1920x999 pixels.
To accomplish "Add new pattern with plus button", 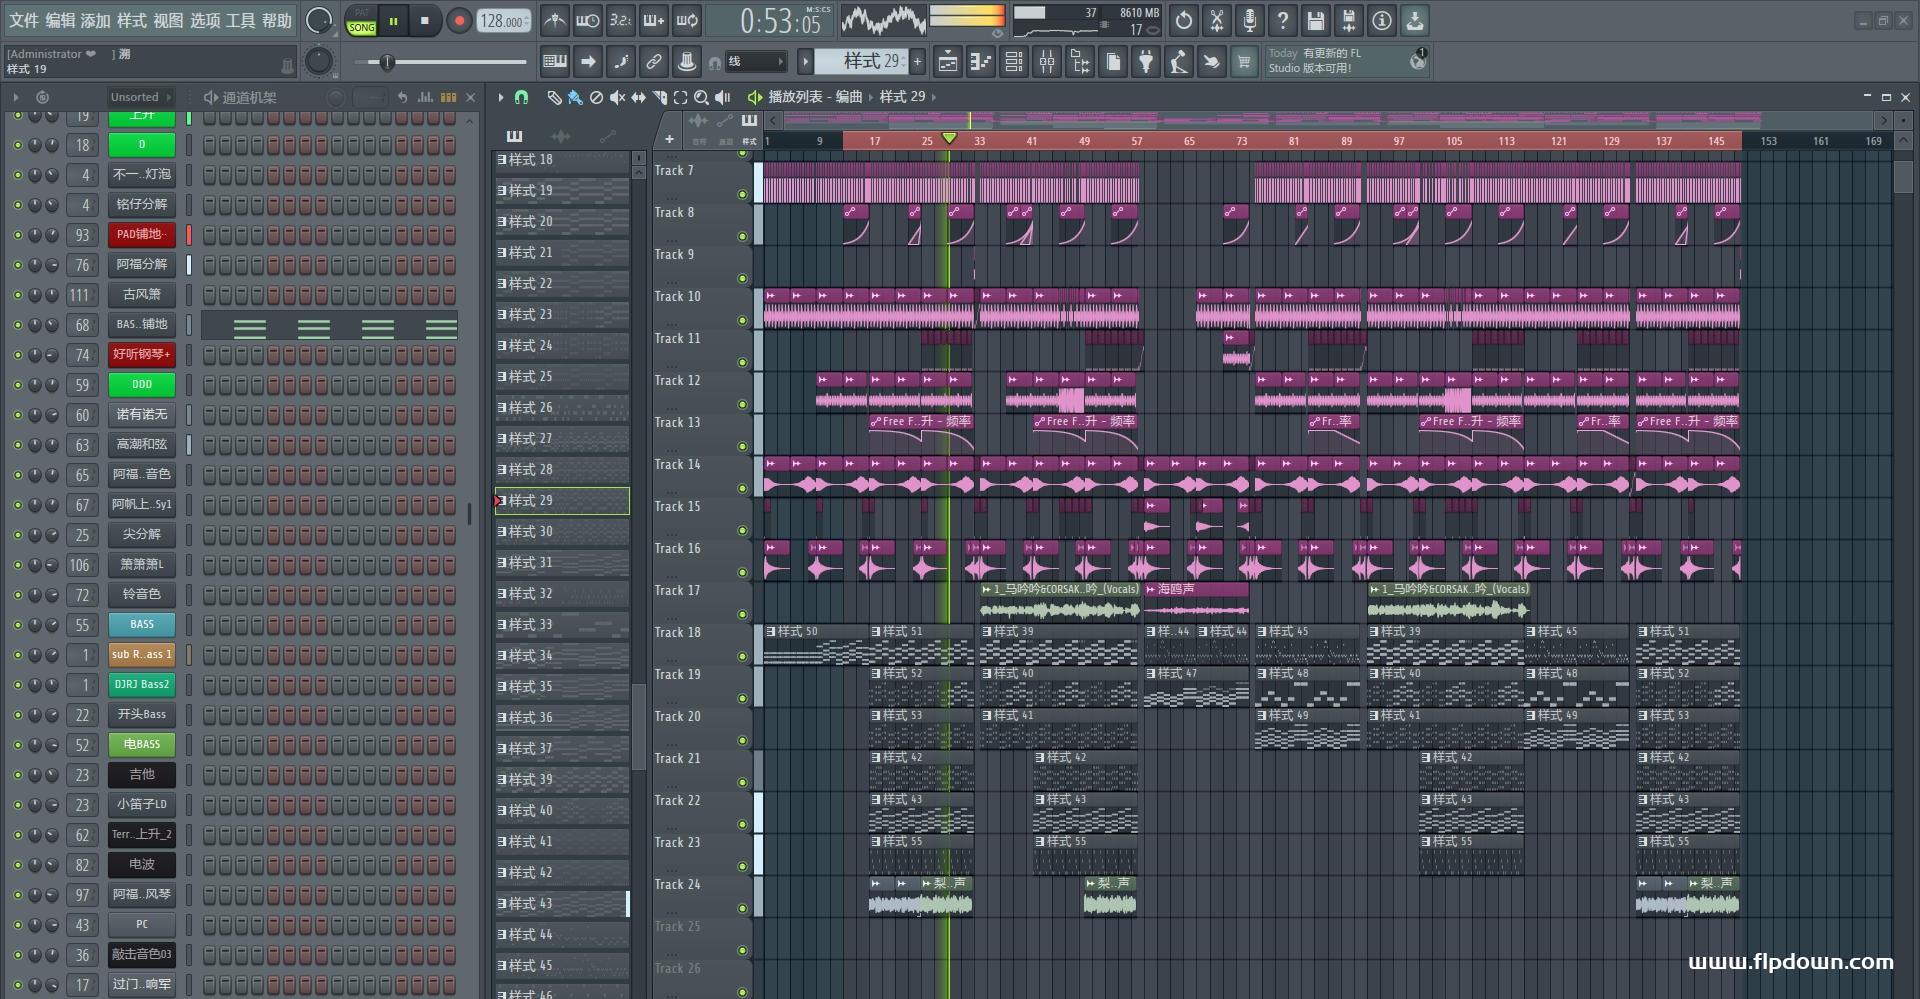I will click(918, 62).
